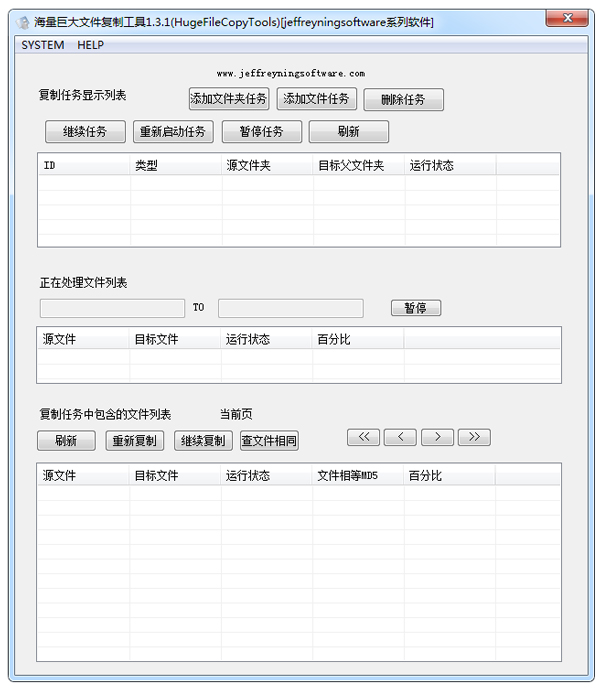
Task: Click 百分比 header in processing files table
Action: click(358, 339)
